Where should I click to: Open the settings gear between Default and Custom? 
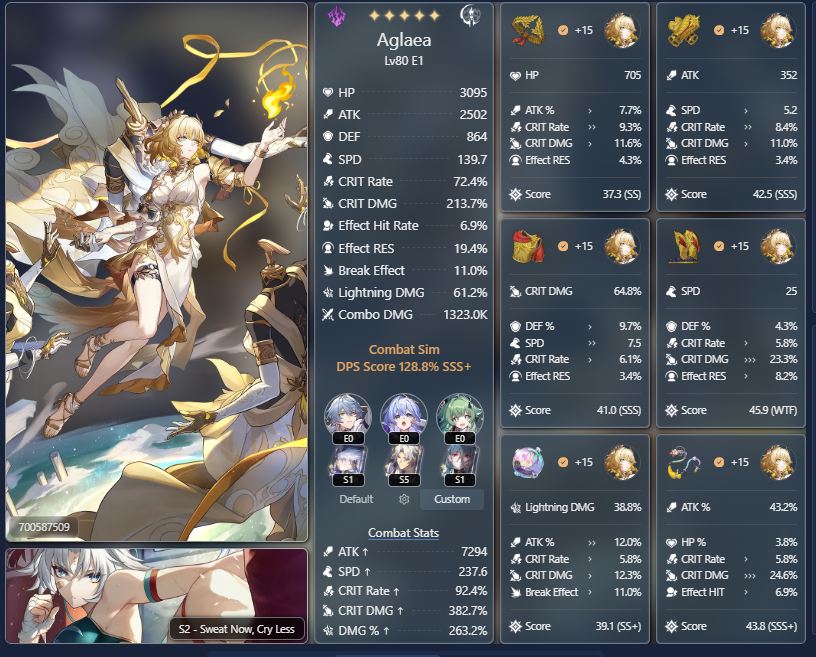tap(404, 499)
